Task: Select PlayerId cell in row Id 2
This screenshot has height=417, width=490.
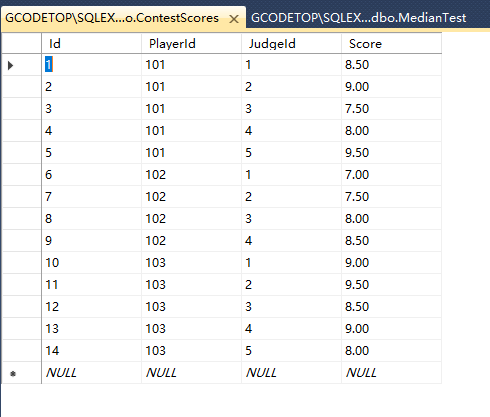Action: 192,87
